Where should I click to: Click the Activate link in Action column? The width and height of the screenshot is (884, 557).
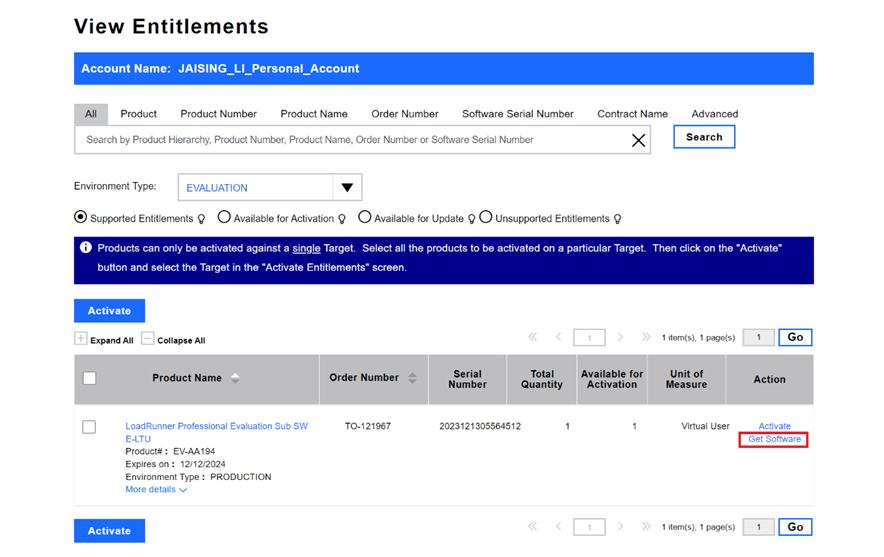[x=775, y=426]
